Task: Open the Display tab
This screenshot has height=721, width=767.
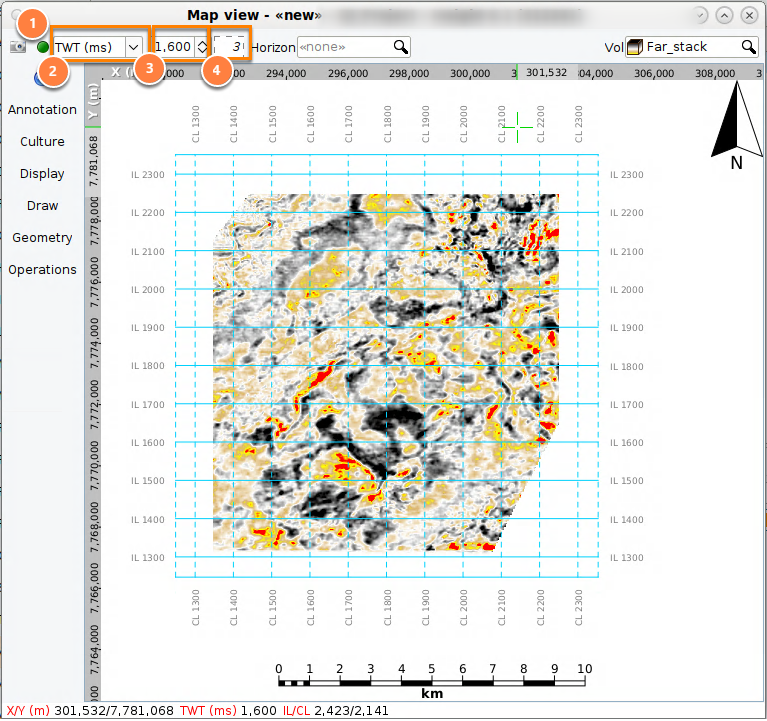Action: 42,174
